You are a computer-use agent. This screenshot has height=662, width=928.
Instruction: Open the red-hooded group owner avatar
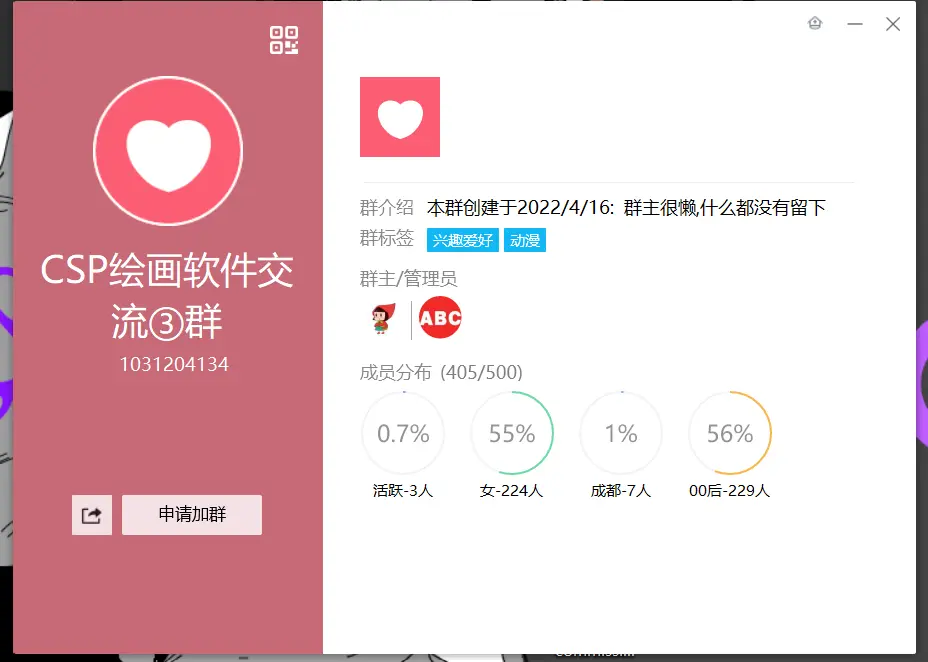383,318
